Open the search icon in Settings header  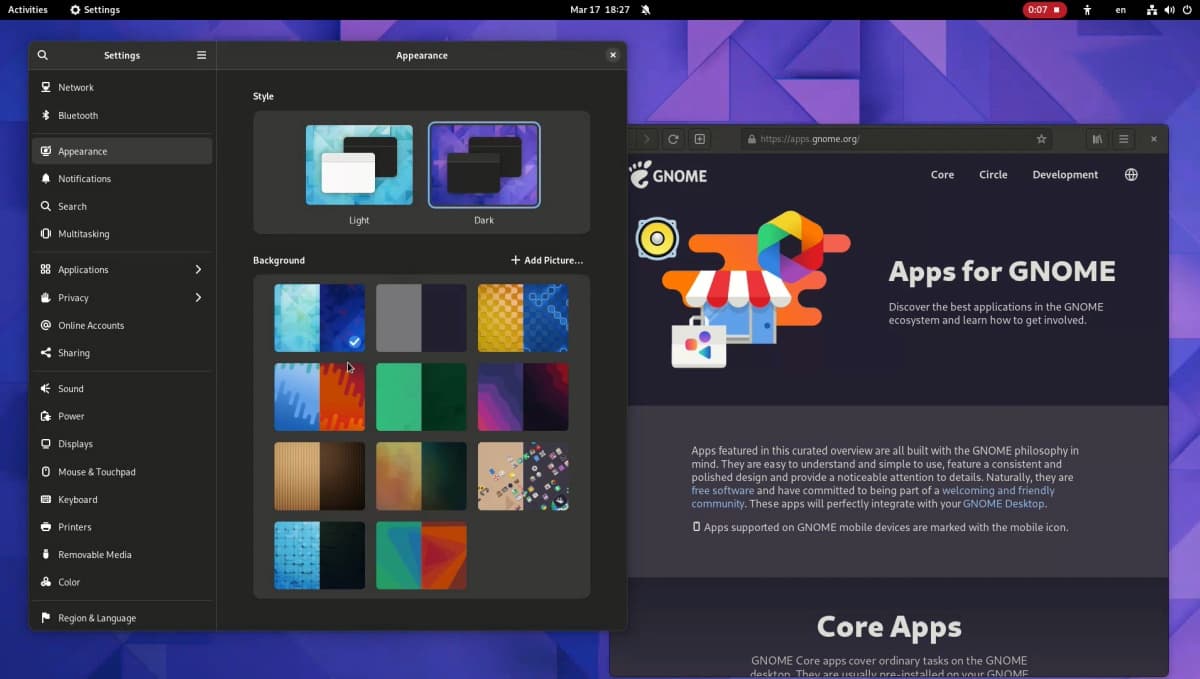42,55
